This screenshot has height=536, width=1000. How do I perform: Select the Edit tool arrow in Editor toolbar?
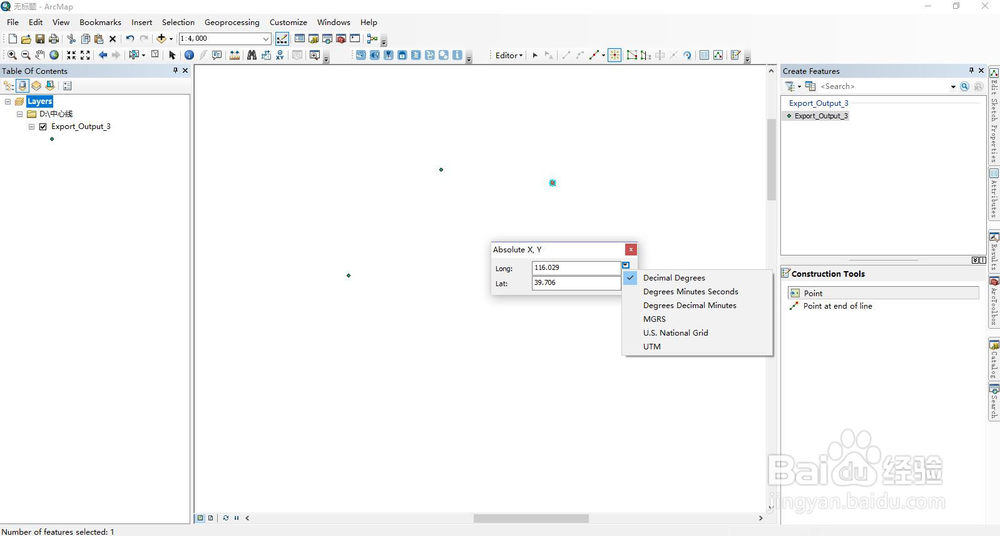tap(535, 56)
